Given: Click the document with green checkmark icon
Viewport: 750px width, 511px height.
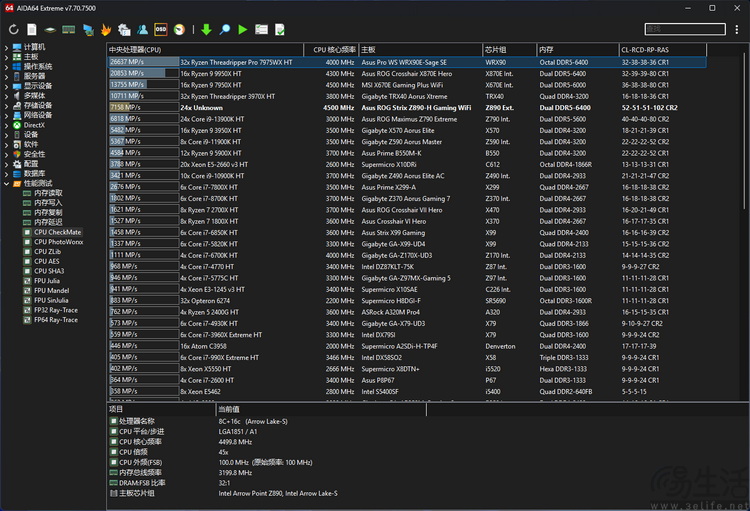Looking at the screenshot, I should coord(280,30).
